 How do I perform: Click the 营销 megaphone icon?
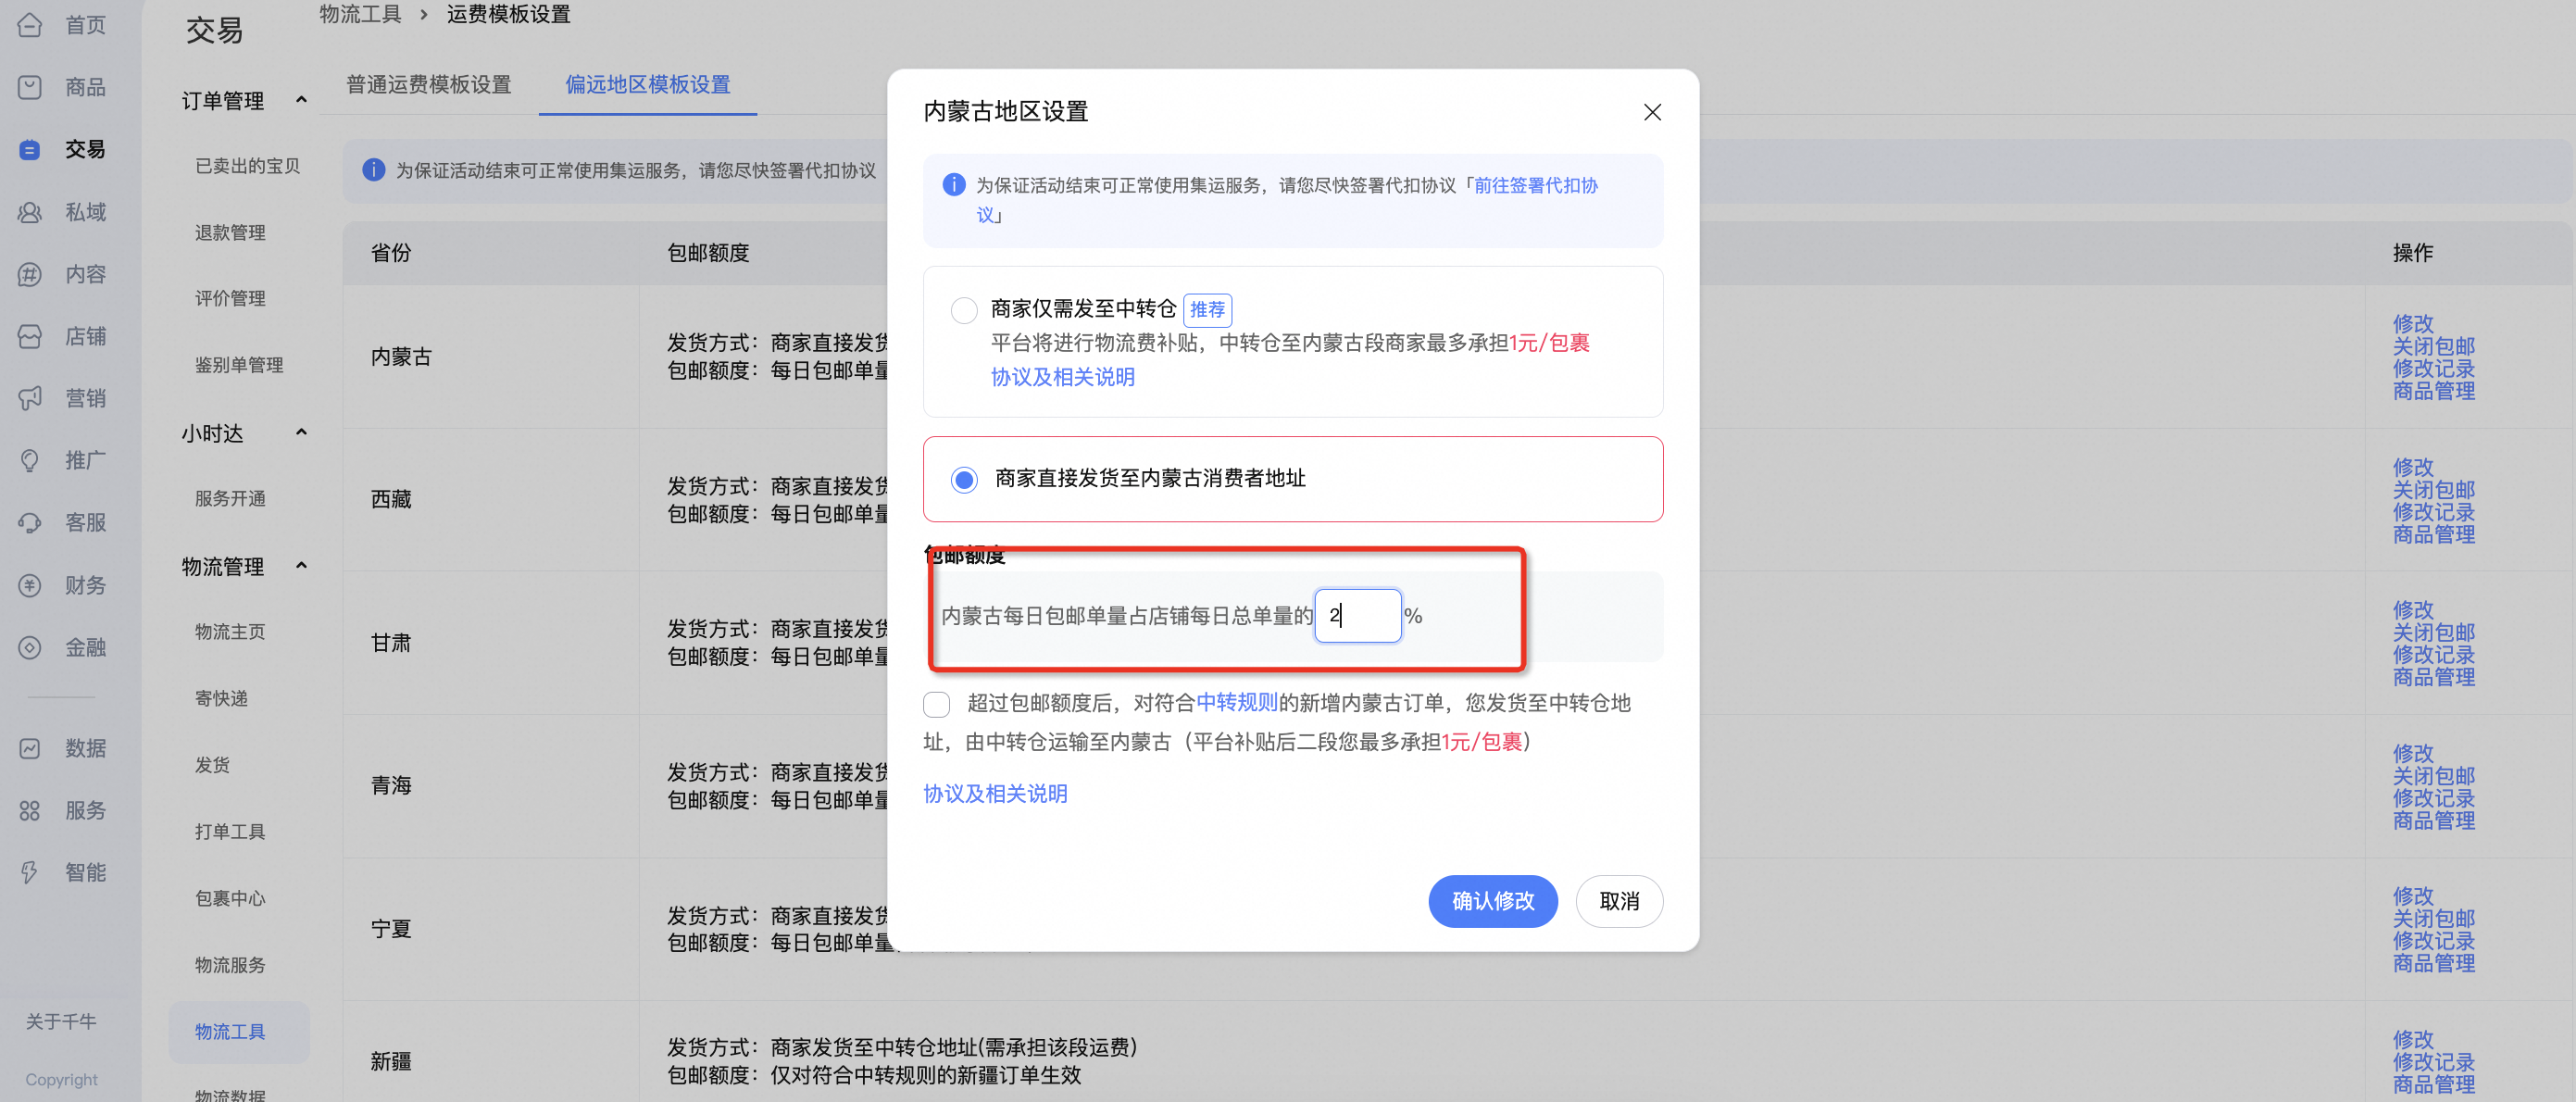click(30, 398)
